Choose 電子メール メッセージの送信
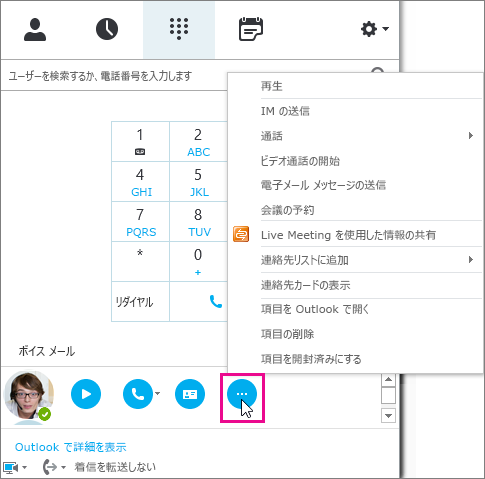485x479 pixels. 356,185
